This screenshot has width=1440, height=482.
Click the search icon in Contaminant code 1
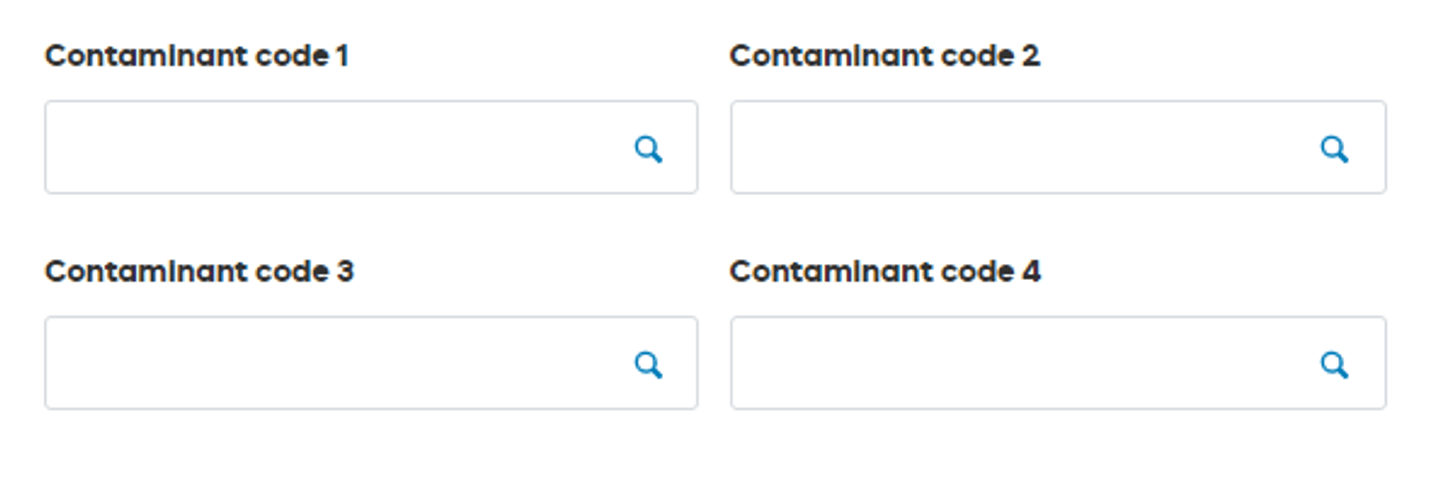tap(648, 149)
